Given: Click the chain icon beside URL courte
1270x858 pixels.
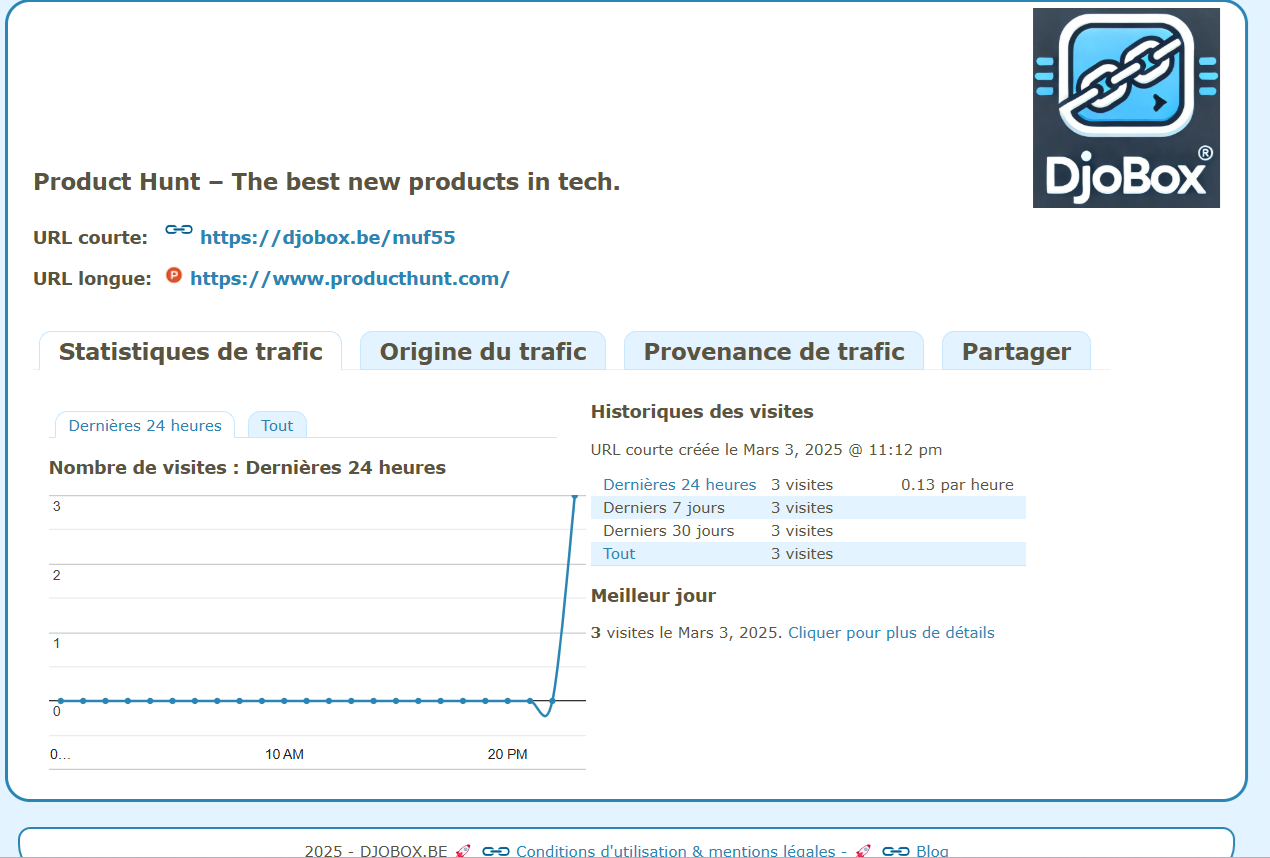Looking at the screenshot, I should 179,230.
